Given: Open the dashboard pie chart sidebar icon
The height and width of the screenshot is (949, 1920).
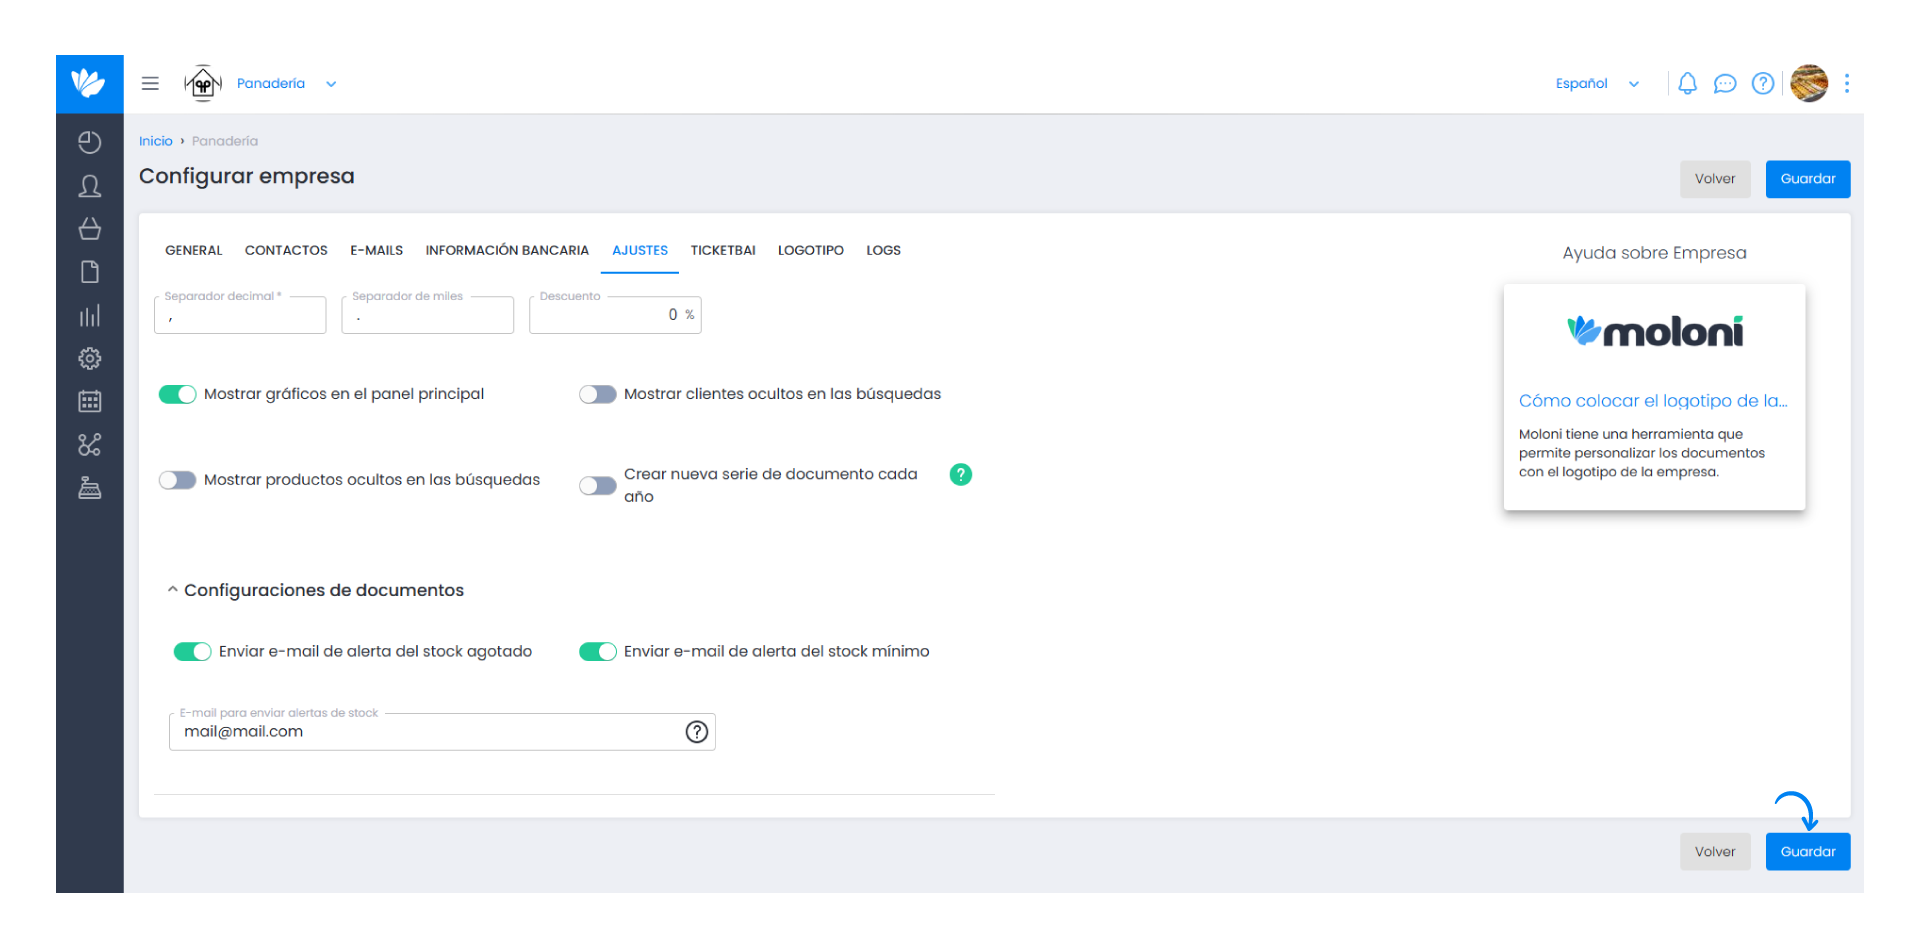Looking at the screenshot, I should 90,142.
